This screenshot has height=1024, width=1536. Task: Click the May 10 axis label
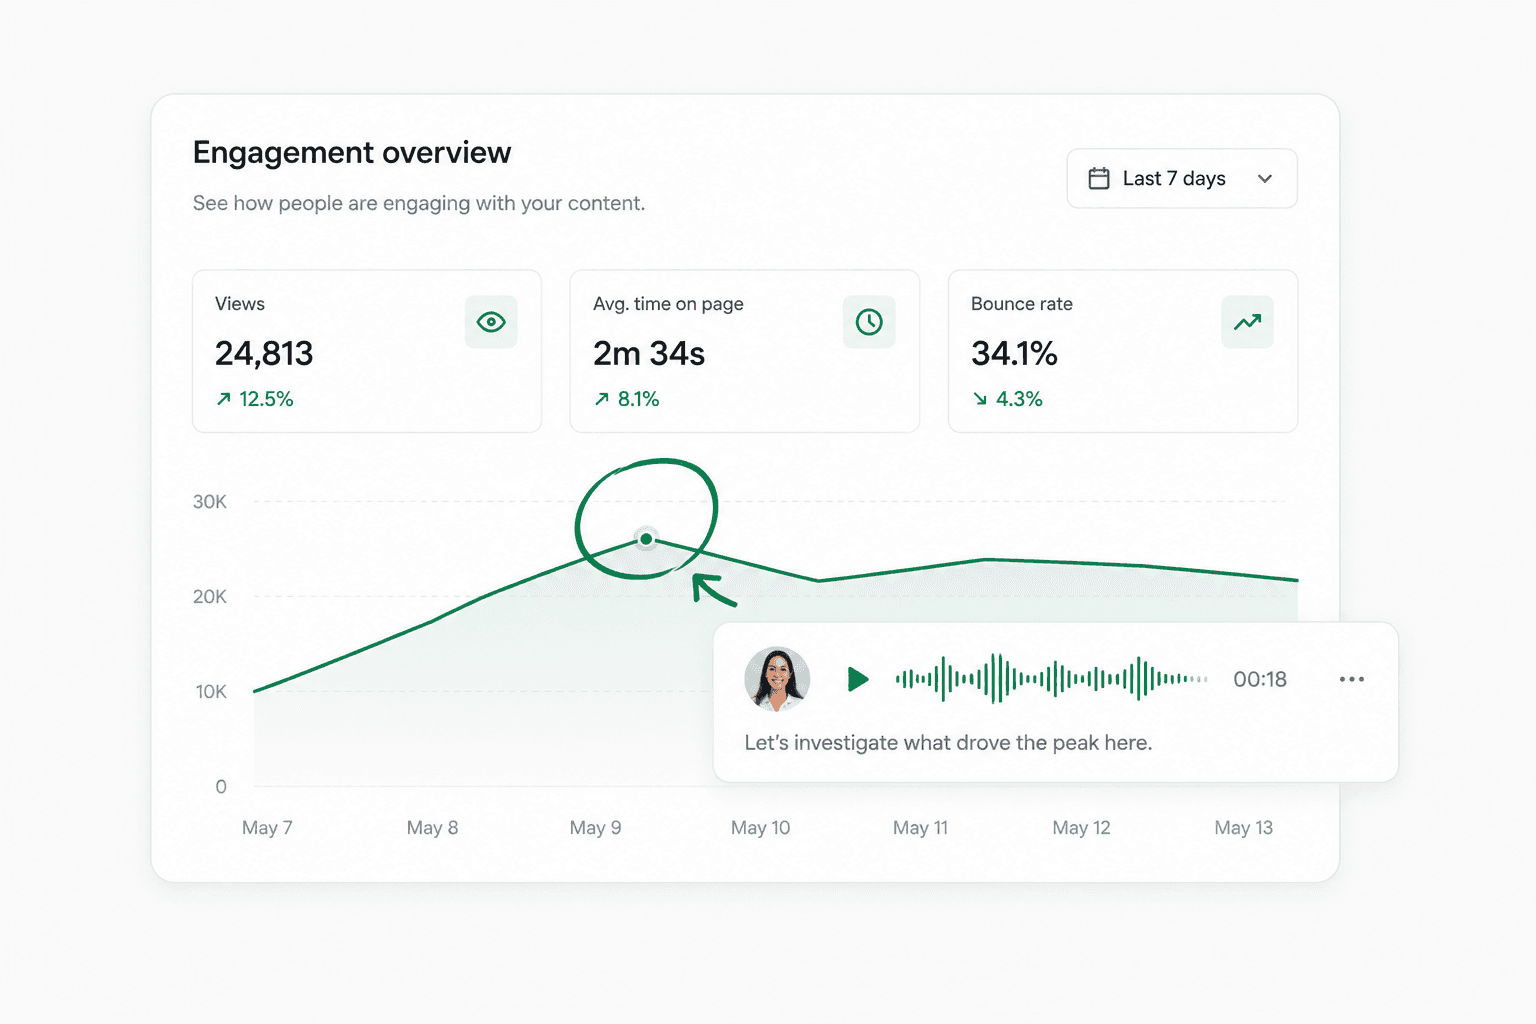(760, 828)
